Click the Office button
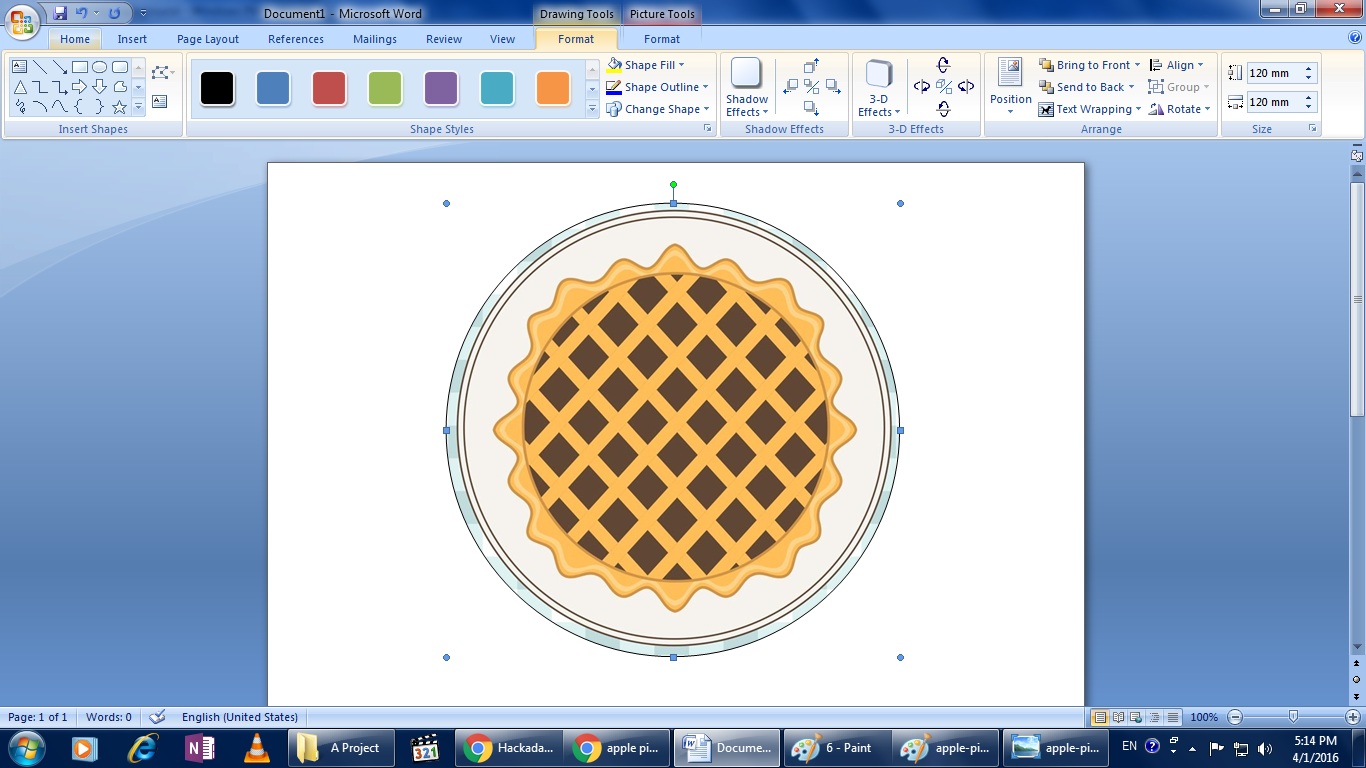This screenshot has height=768, width=1366. 22,21
